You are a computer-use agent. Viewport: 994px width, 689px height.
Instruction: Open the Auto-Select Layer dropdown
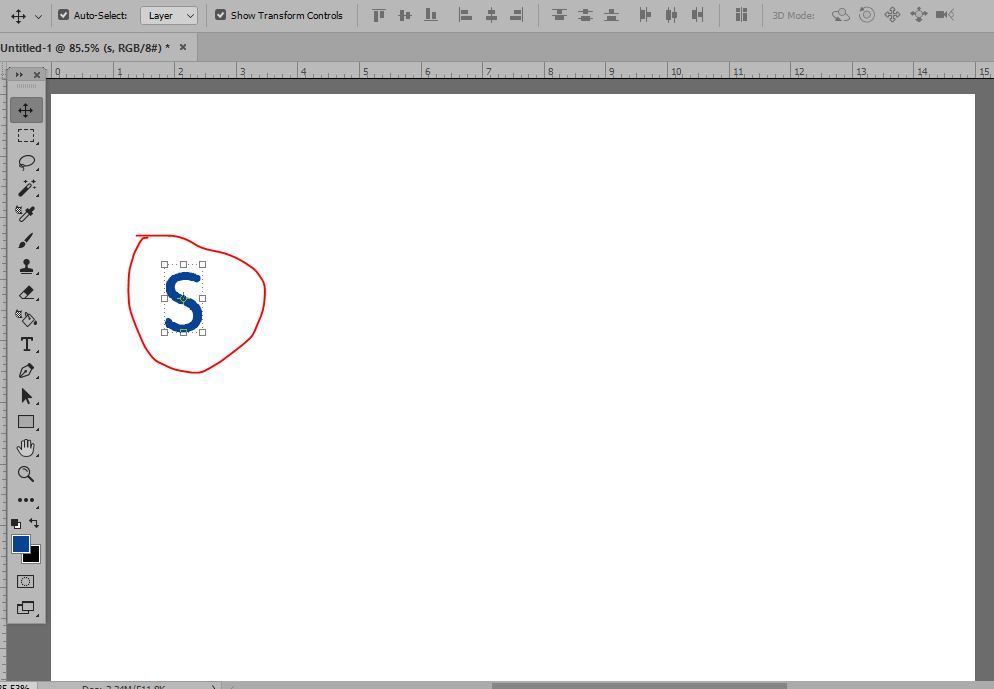pos(169,15)
